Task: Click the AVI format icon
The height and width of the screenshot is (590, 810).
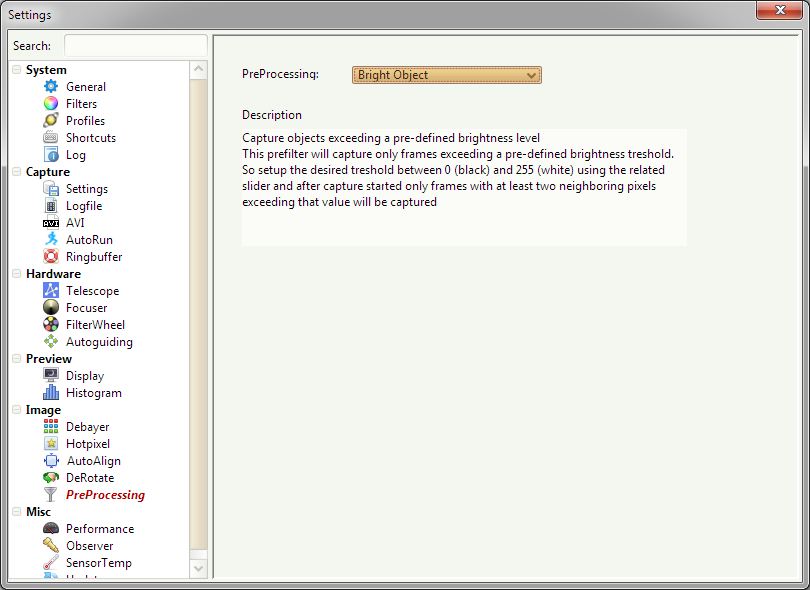Action: pos(51,223)
